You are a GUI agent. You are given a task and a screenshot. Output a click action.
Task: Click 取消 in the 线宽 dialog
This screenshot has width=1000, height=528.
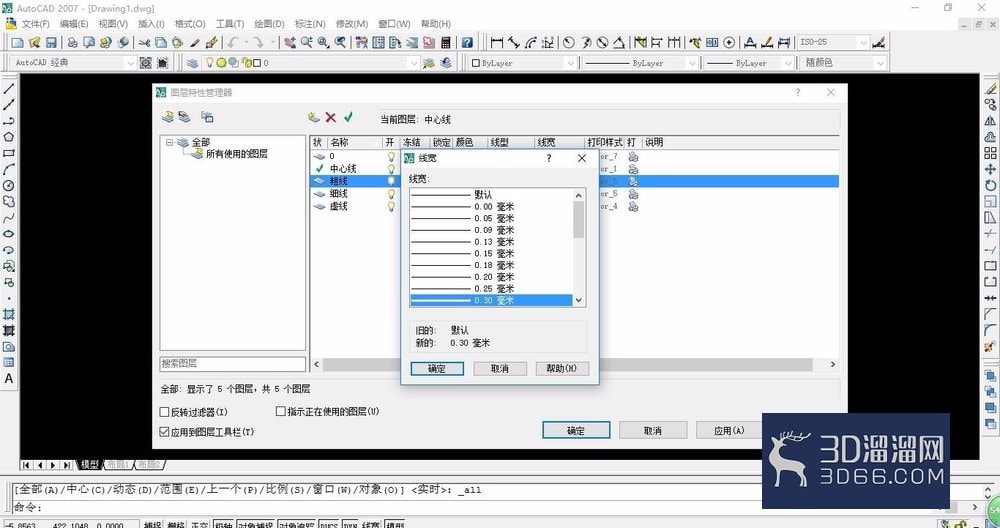click(500, 369)
